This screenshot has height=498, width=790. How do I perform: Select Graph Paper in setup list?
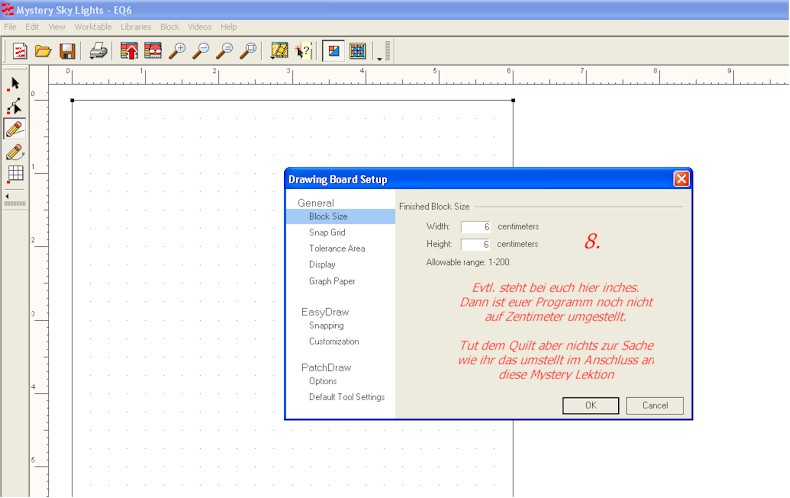pos(332,281)
